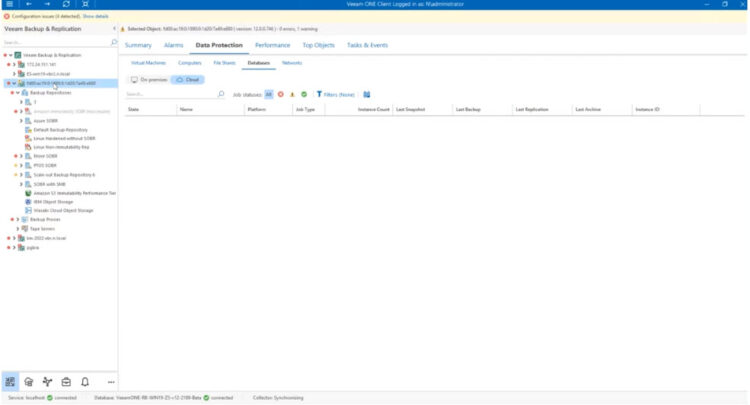Select the last server in tree
The image size is (750, 405).
[33, 248]
